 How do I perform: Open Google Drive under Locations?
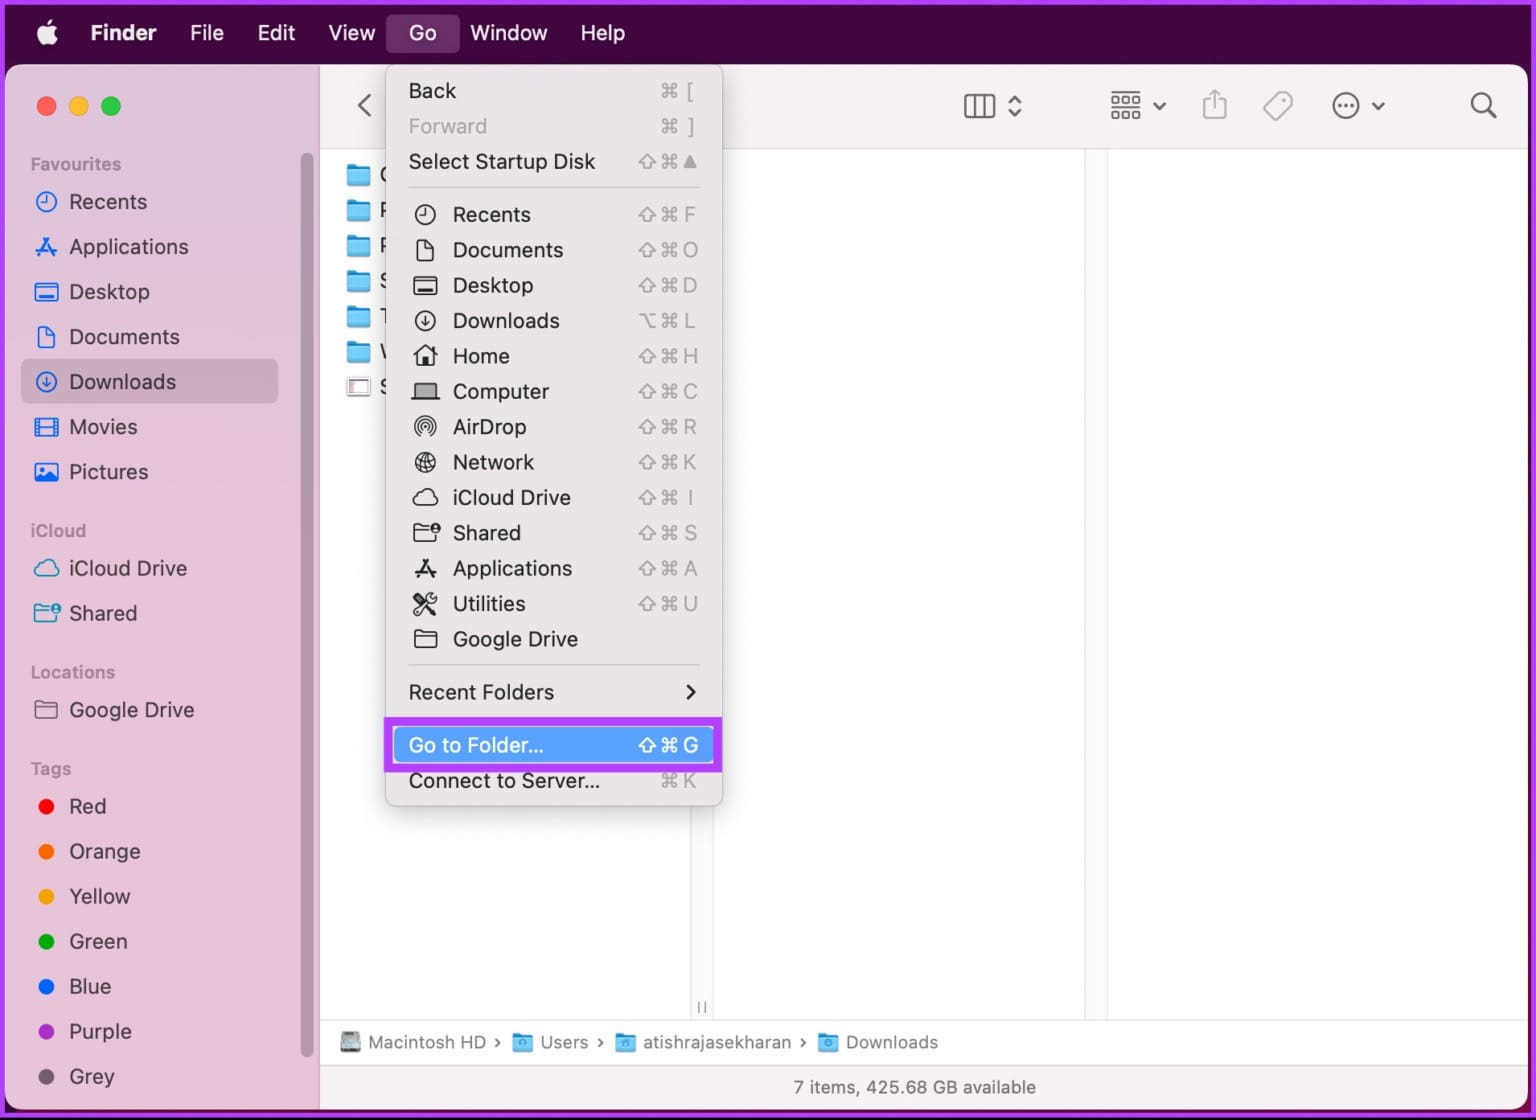click(131, 710)
